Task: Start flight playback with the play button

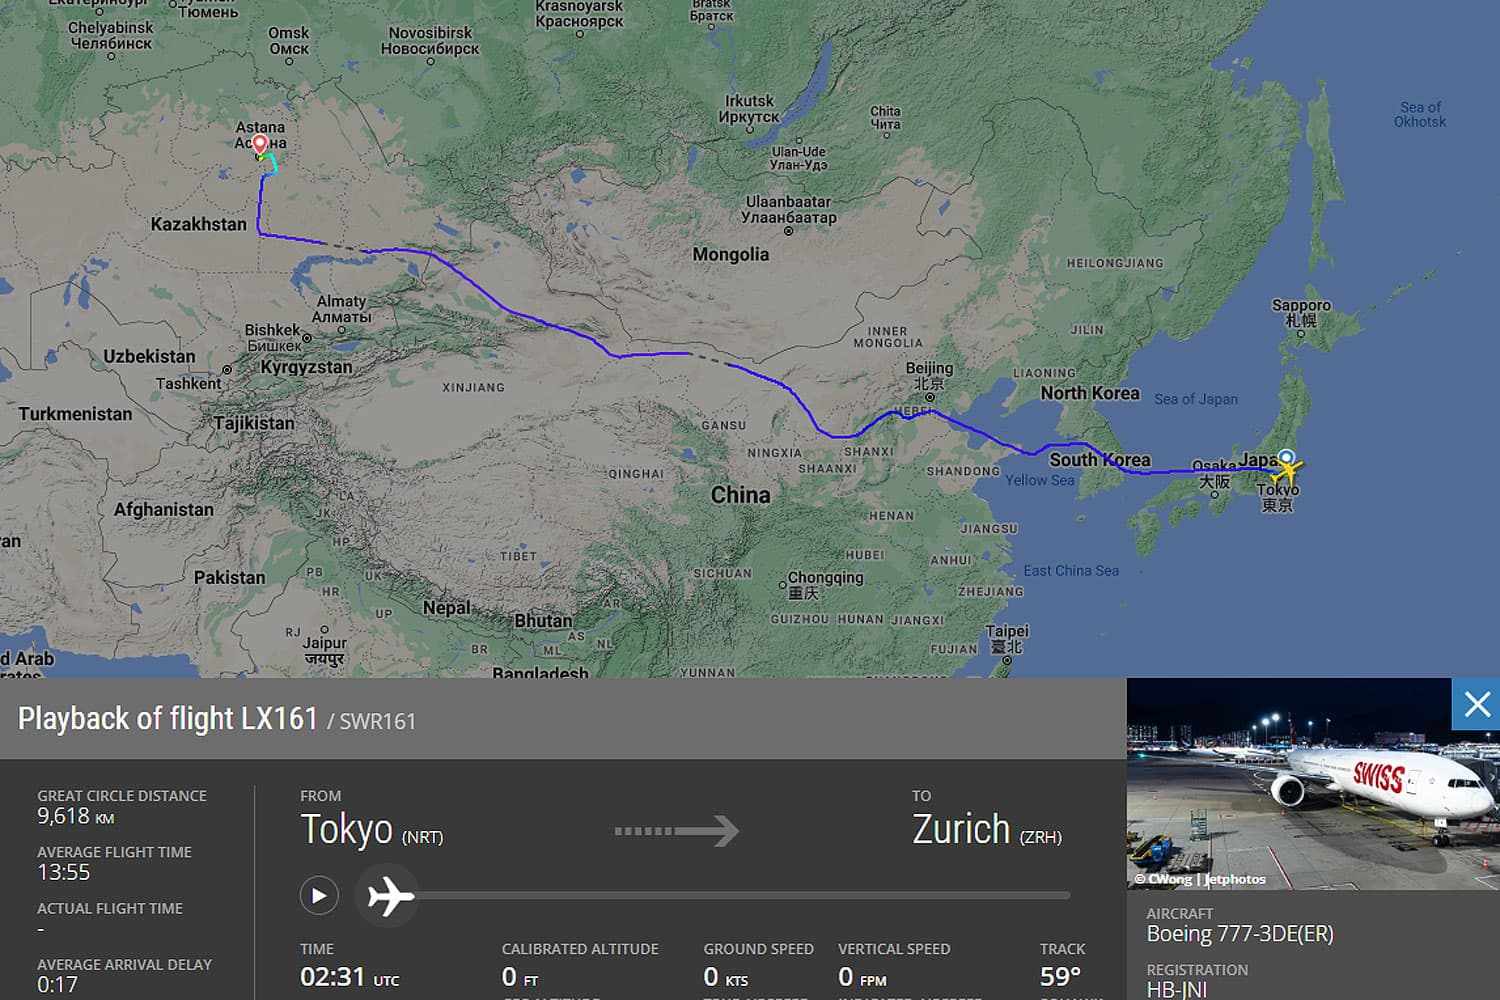Action: point(319,895)
